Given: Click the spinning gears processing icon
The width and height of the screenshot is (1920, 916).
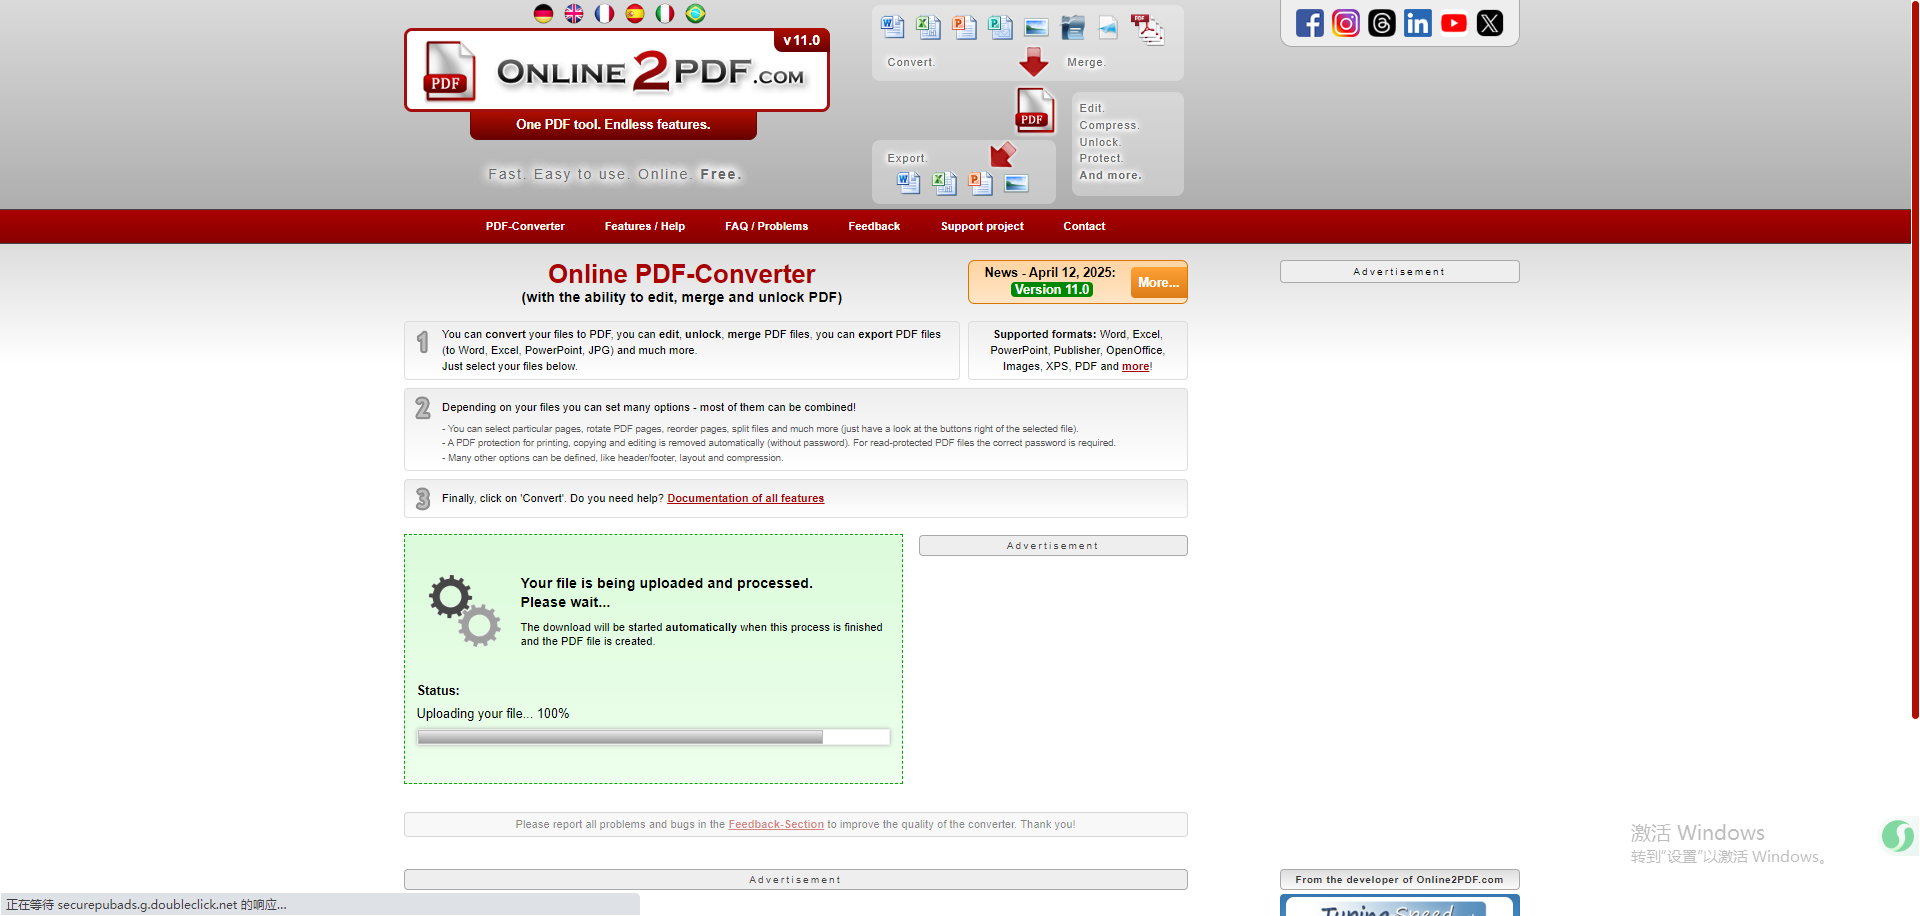Looking at the screenshot, I should pyautogui.click(x=464, y=611).
